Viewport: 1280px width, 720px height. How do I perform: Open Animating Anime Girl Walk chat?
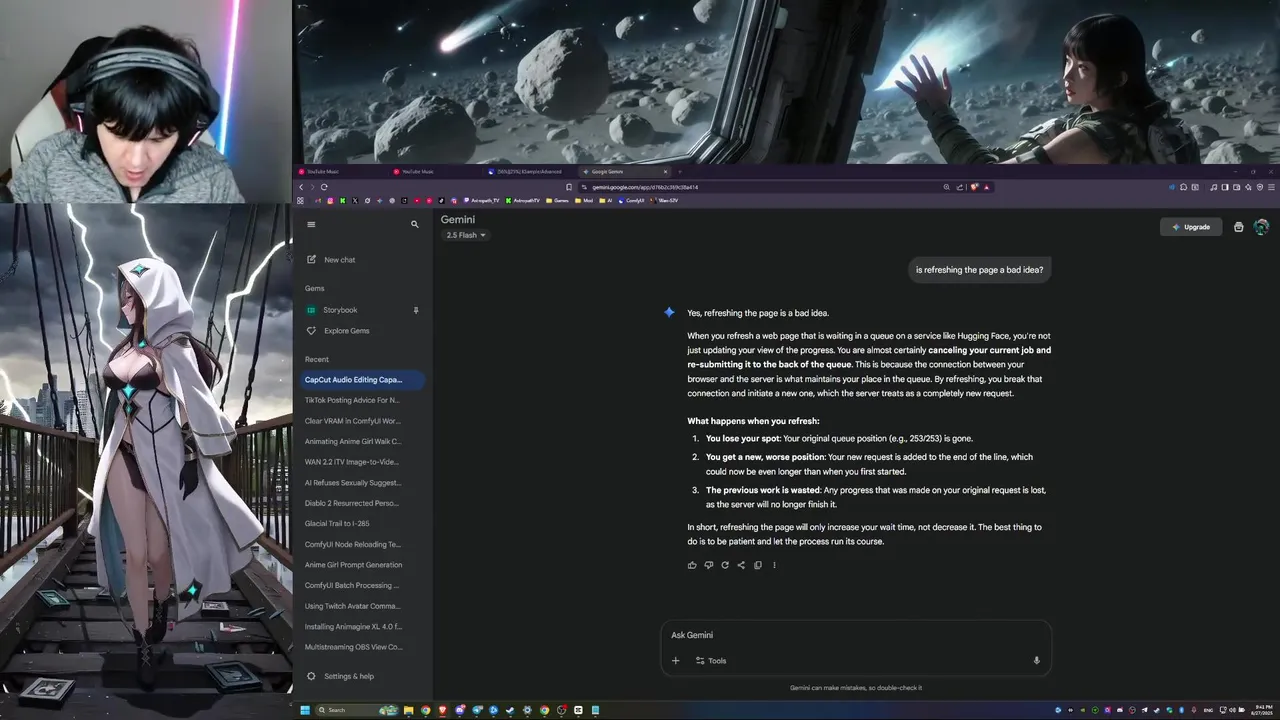point(352,441)
